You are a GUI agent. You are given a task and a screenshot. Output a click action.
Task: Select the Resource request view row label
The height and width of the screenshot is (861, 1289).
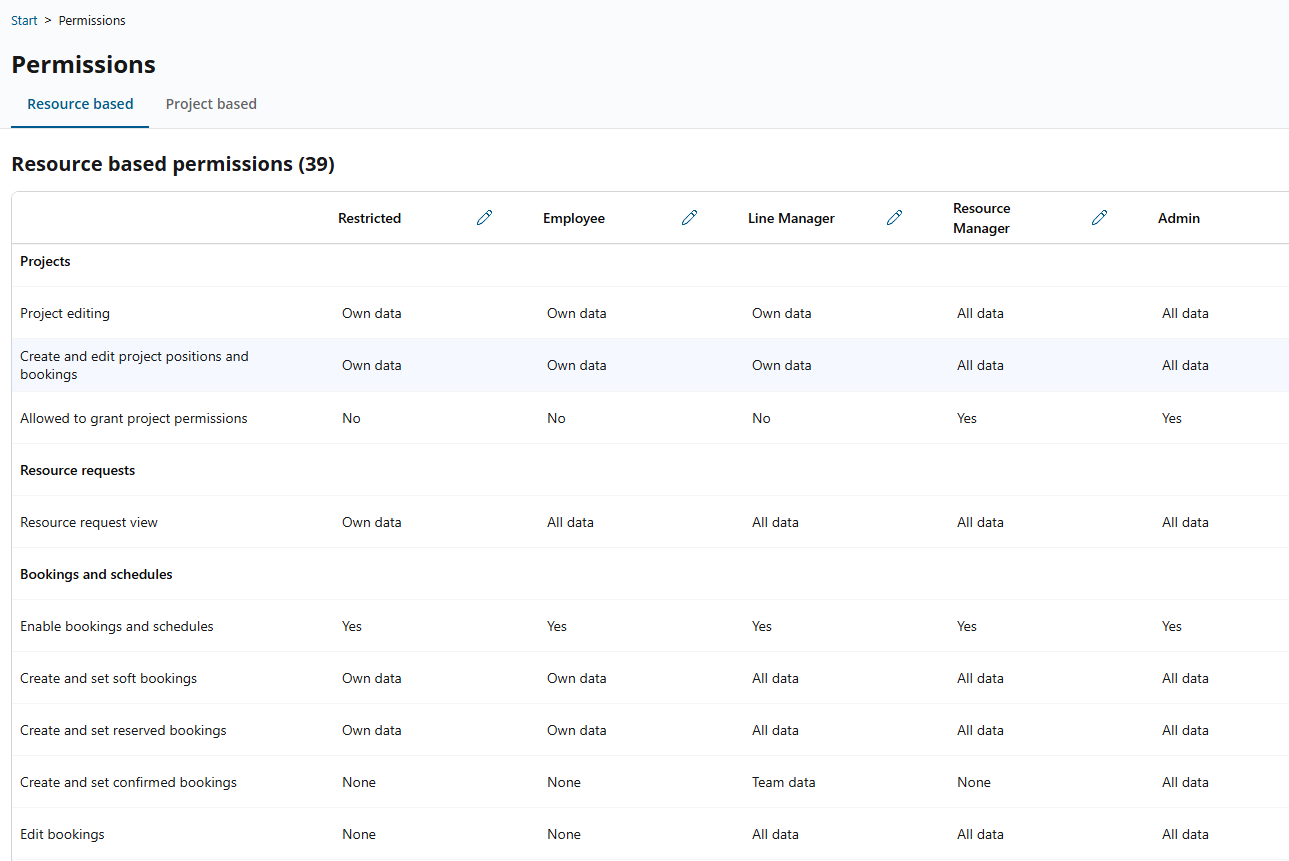(x=89, y=522)
